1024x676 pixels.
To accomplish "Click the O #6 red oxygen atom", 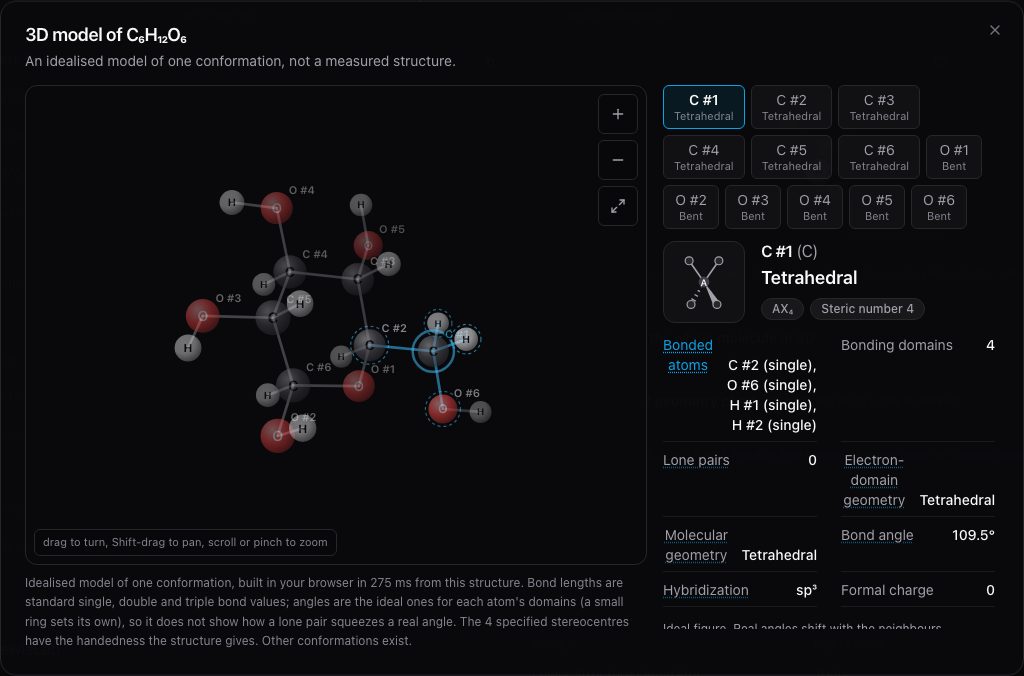I will (443, 409).
